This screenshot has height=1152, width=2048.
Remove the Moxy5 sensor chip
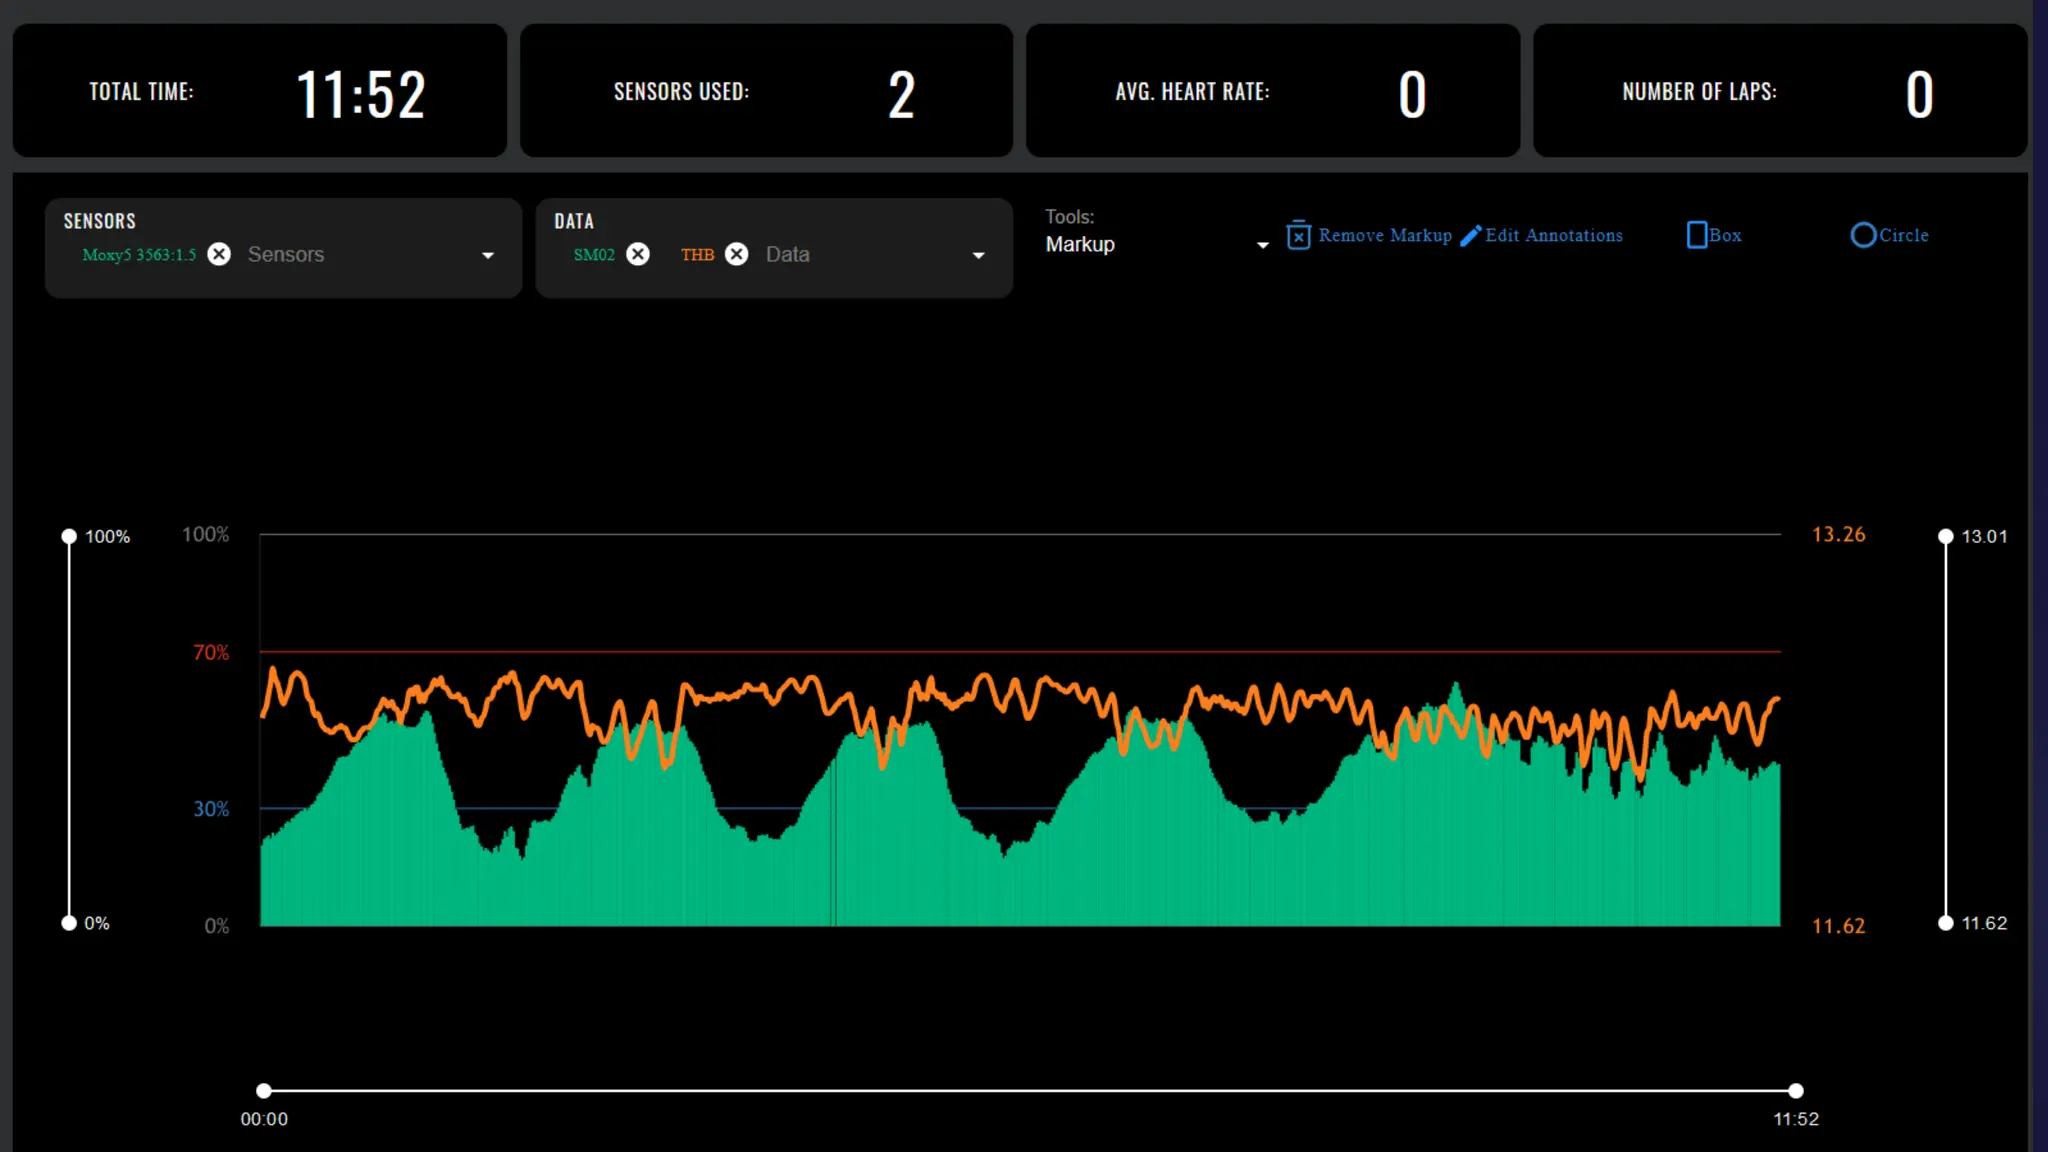pyautogui.click(x=219, y=254)
